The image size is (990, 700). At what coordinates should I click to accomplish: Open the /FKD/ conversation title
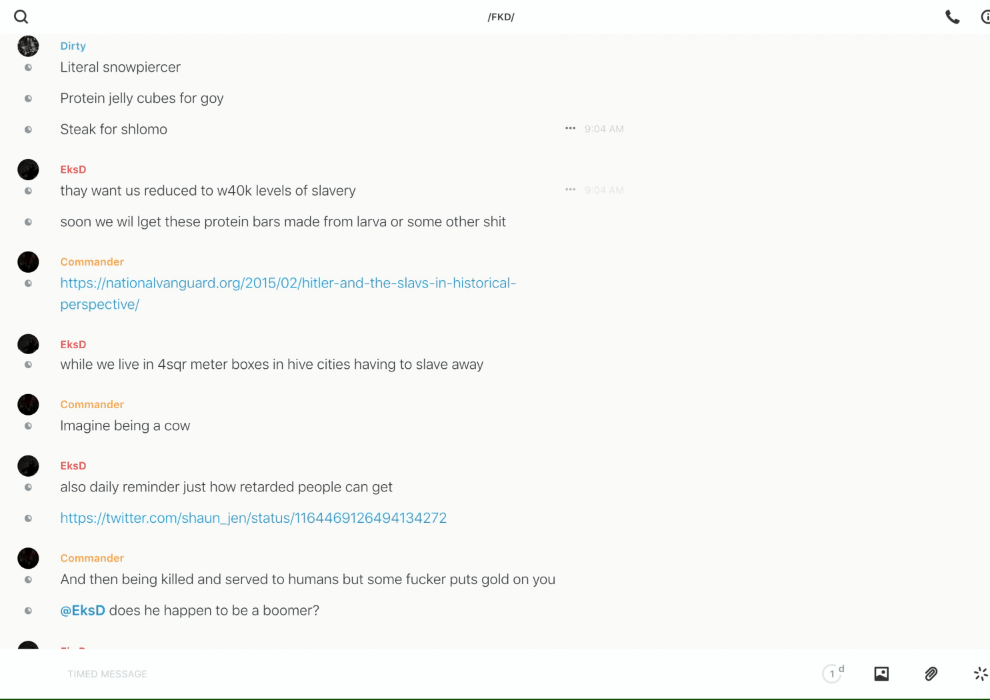tap(501, 17)
